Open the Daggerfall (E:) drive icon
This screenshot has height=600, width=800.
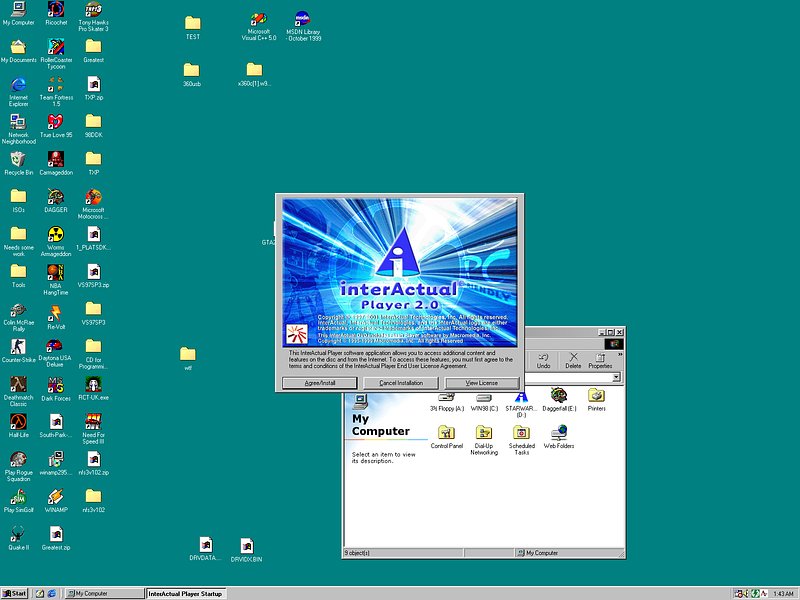[559, 395]
